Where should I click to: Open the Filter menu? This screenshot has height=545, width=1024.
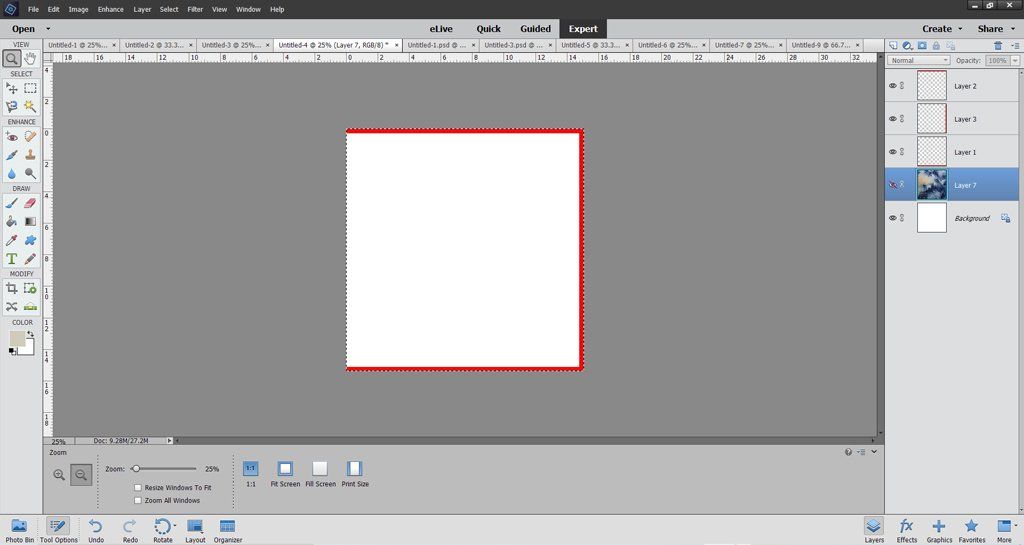195,9
